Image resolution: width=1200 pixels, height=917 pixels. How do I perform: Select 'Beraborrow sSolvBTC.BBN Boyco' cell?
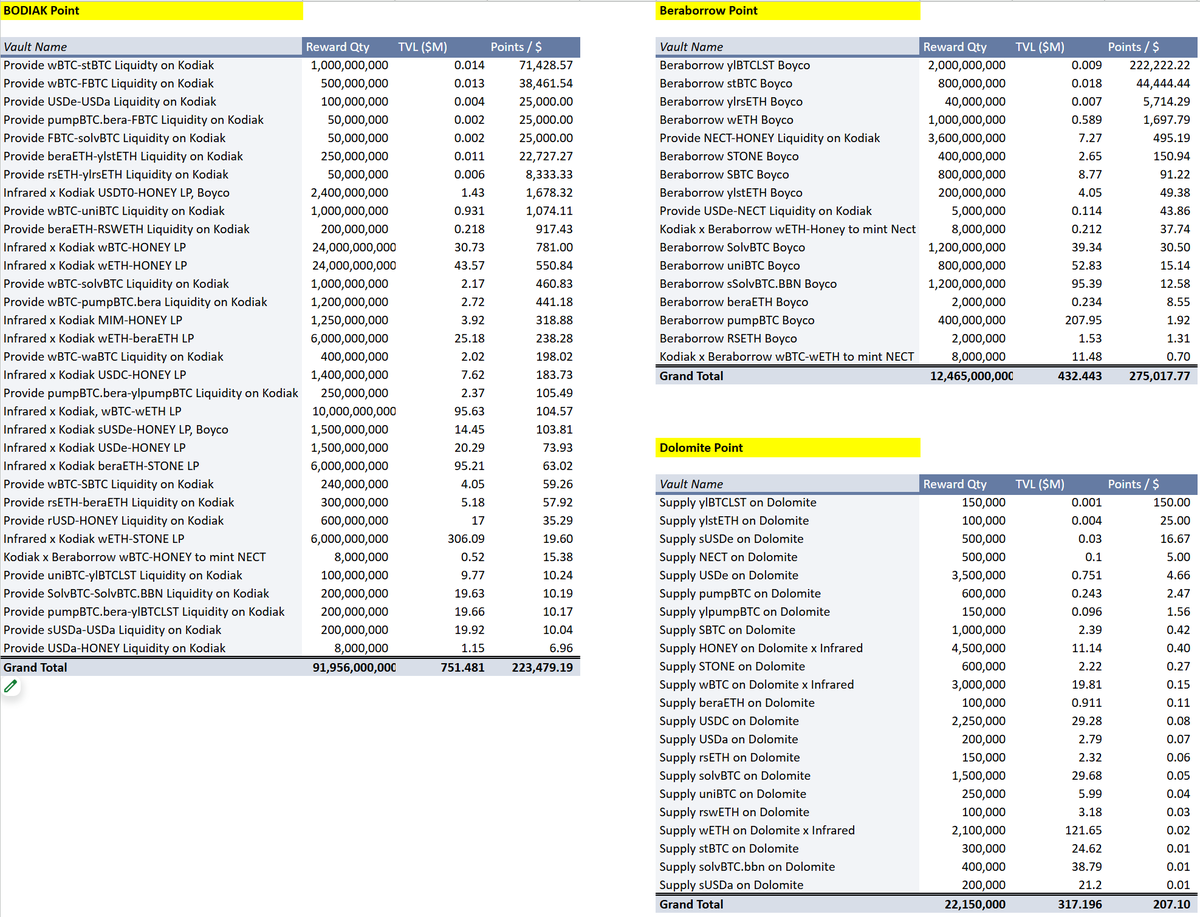(749, 284)
